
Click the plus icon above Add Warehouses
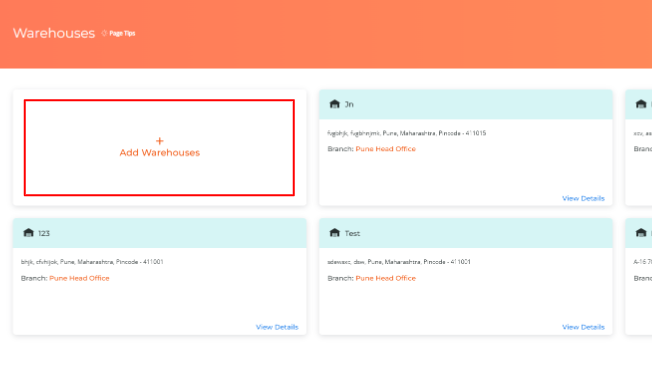[x=160, y=141]
